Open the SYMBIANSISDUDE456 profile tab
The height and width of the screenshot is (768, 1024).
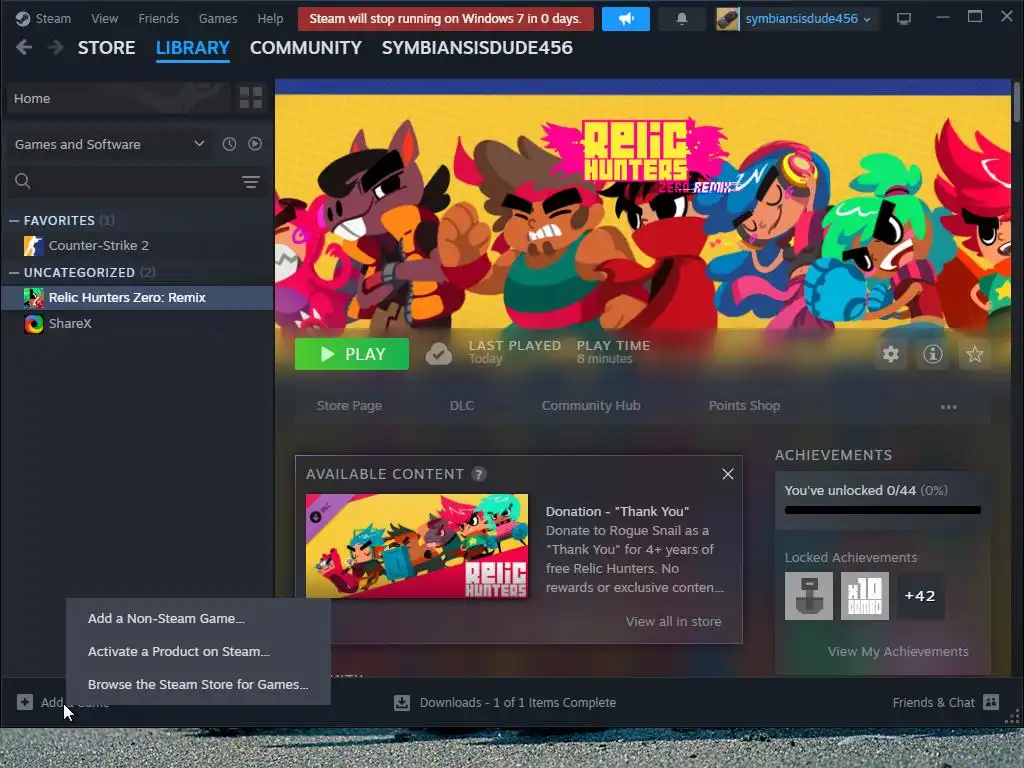[x=477, y=48]
